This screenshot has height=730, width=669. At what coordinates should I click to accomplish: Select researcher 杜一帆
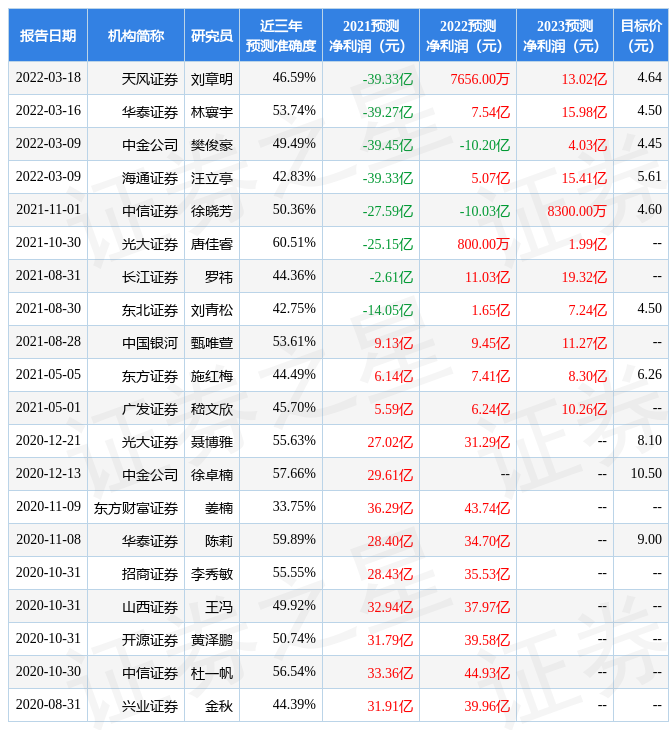click(212, 673)
